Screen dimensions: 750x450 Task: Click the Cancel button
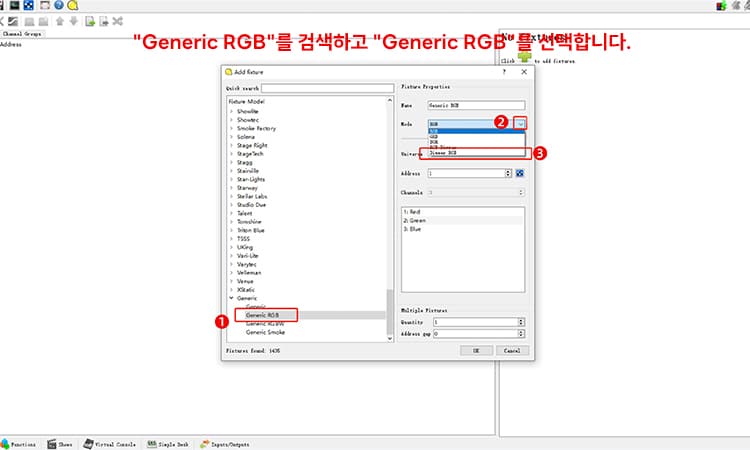point(512,351)
